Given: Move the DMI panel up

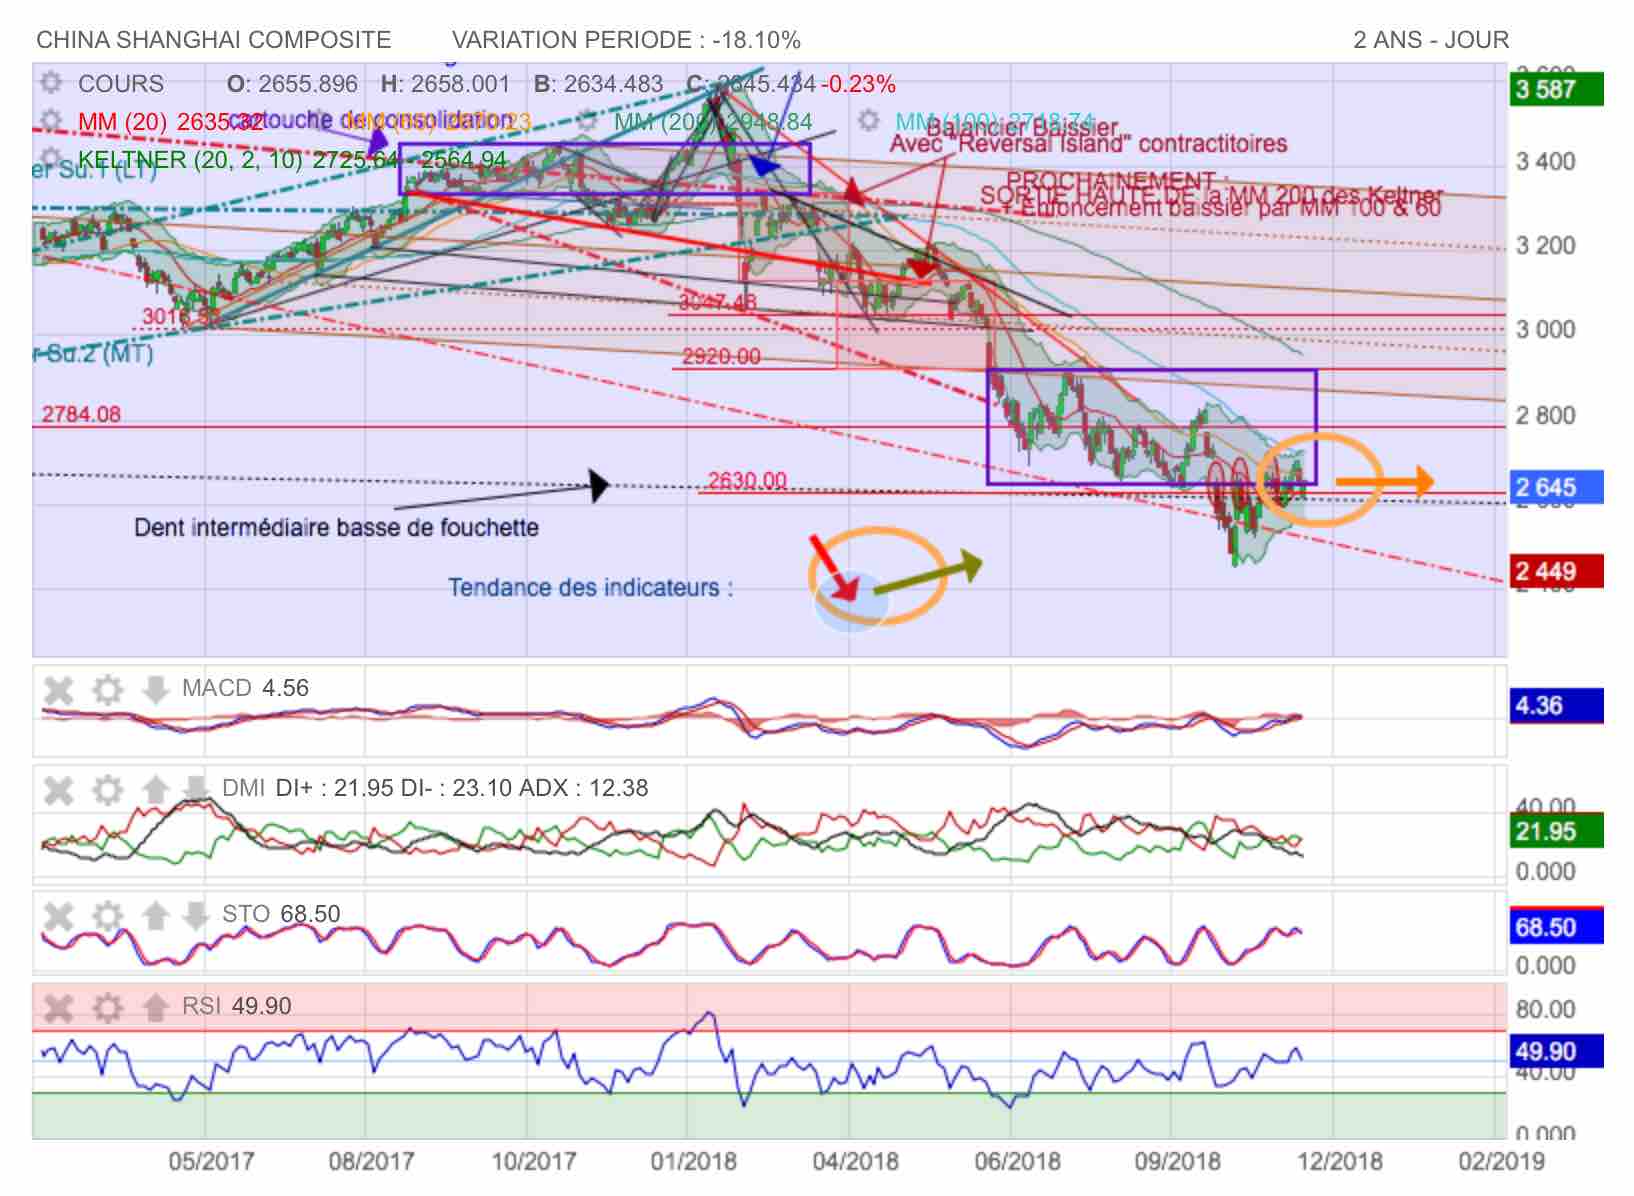Looking at the screenshot, I should (x=155, y=789).
